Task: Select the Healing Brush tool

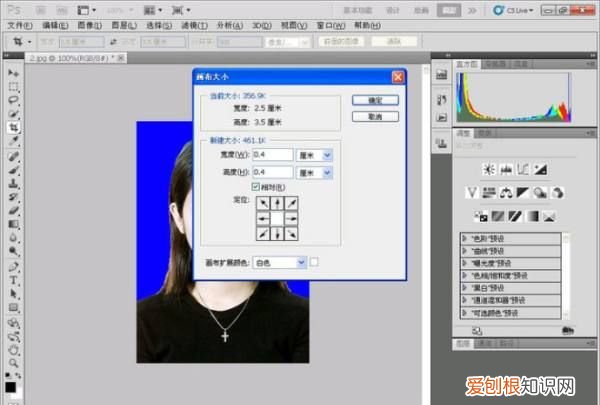Action: coord(13,157)
